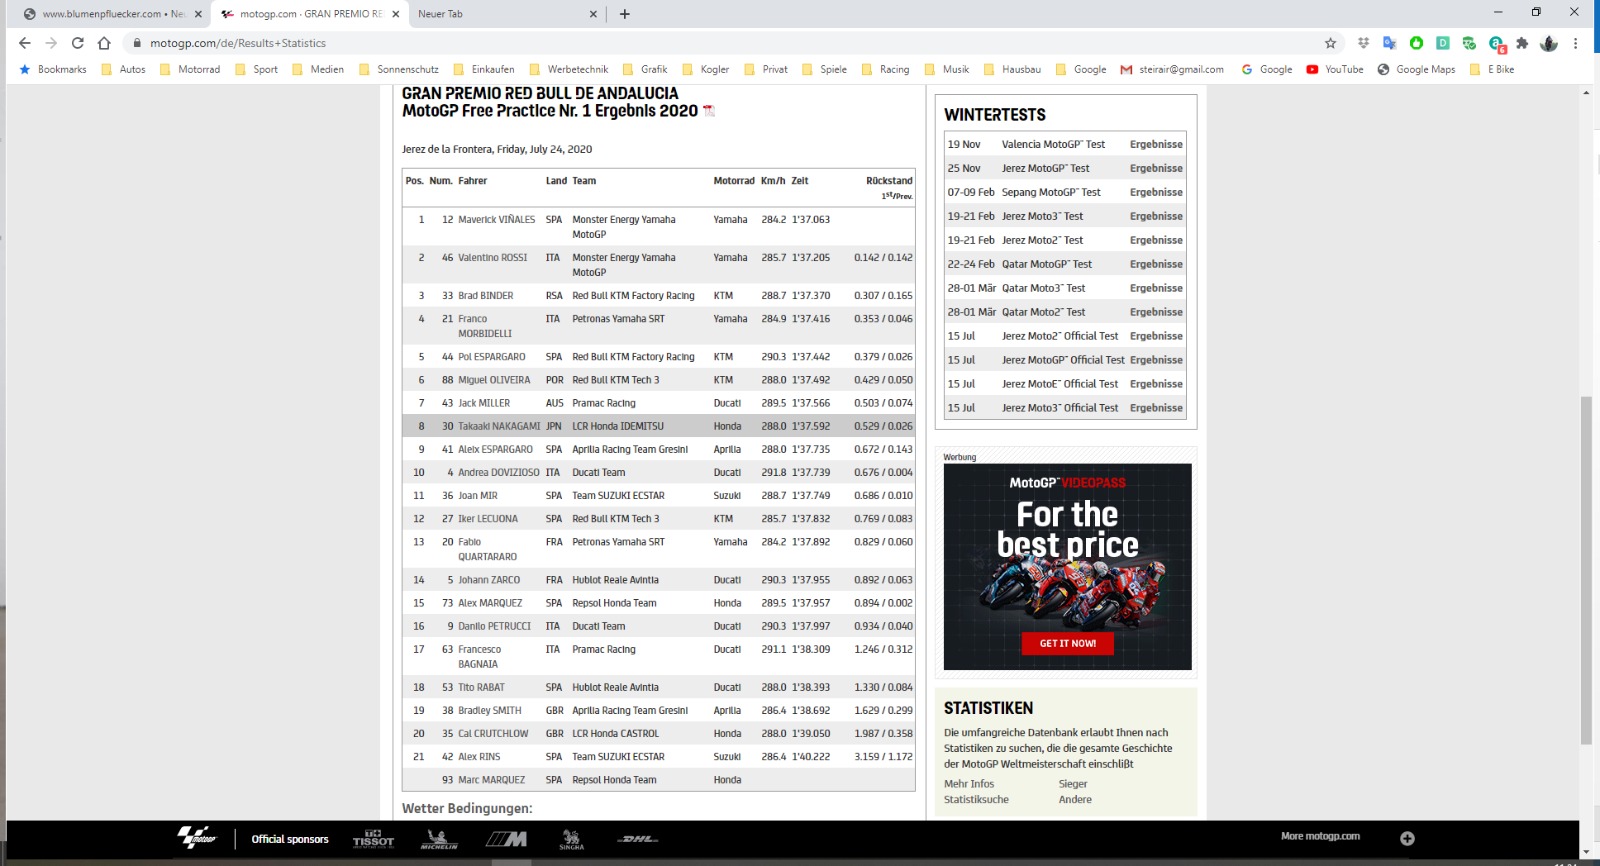The width and height of the screenshot is (1600, 866).
Task: Open the Statistiksuche link
Action: (x=976, y=799)
